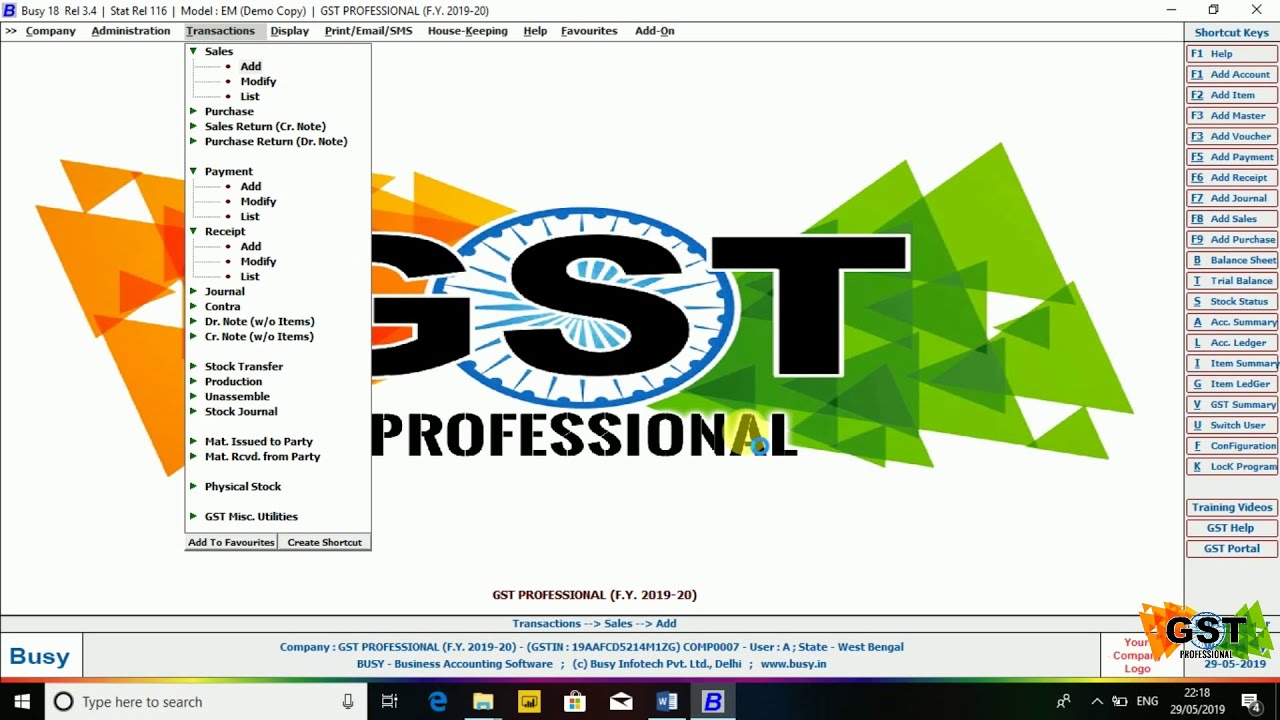Click F9 Add Purchase shortcut
This screenshot has width=1280, height=720.
1231,240
